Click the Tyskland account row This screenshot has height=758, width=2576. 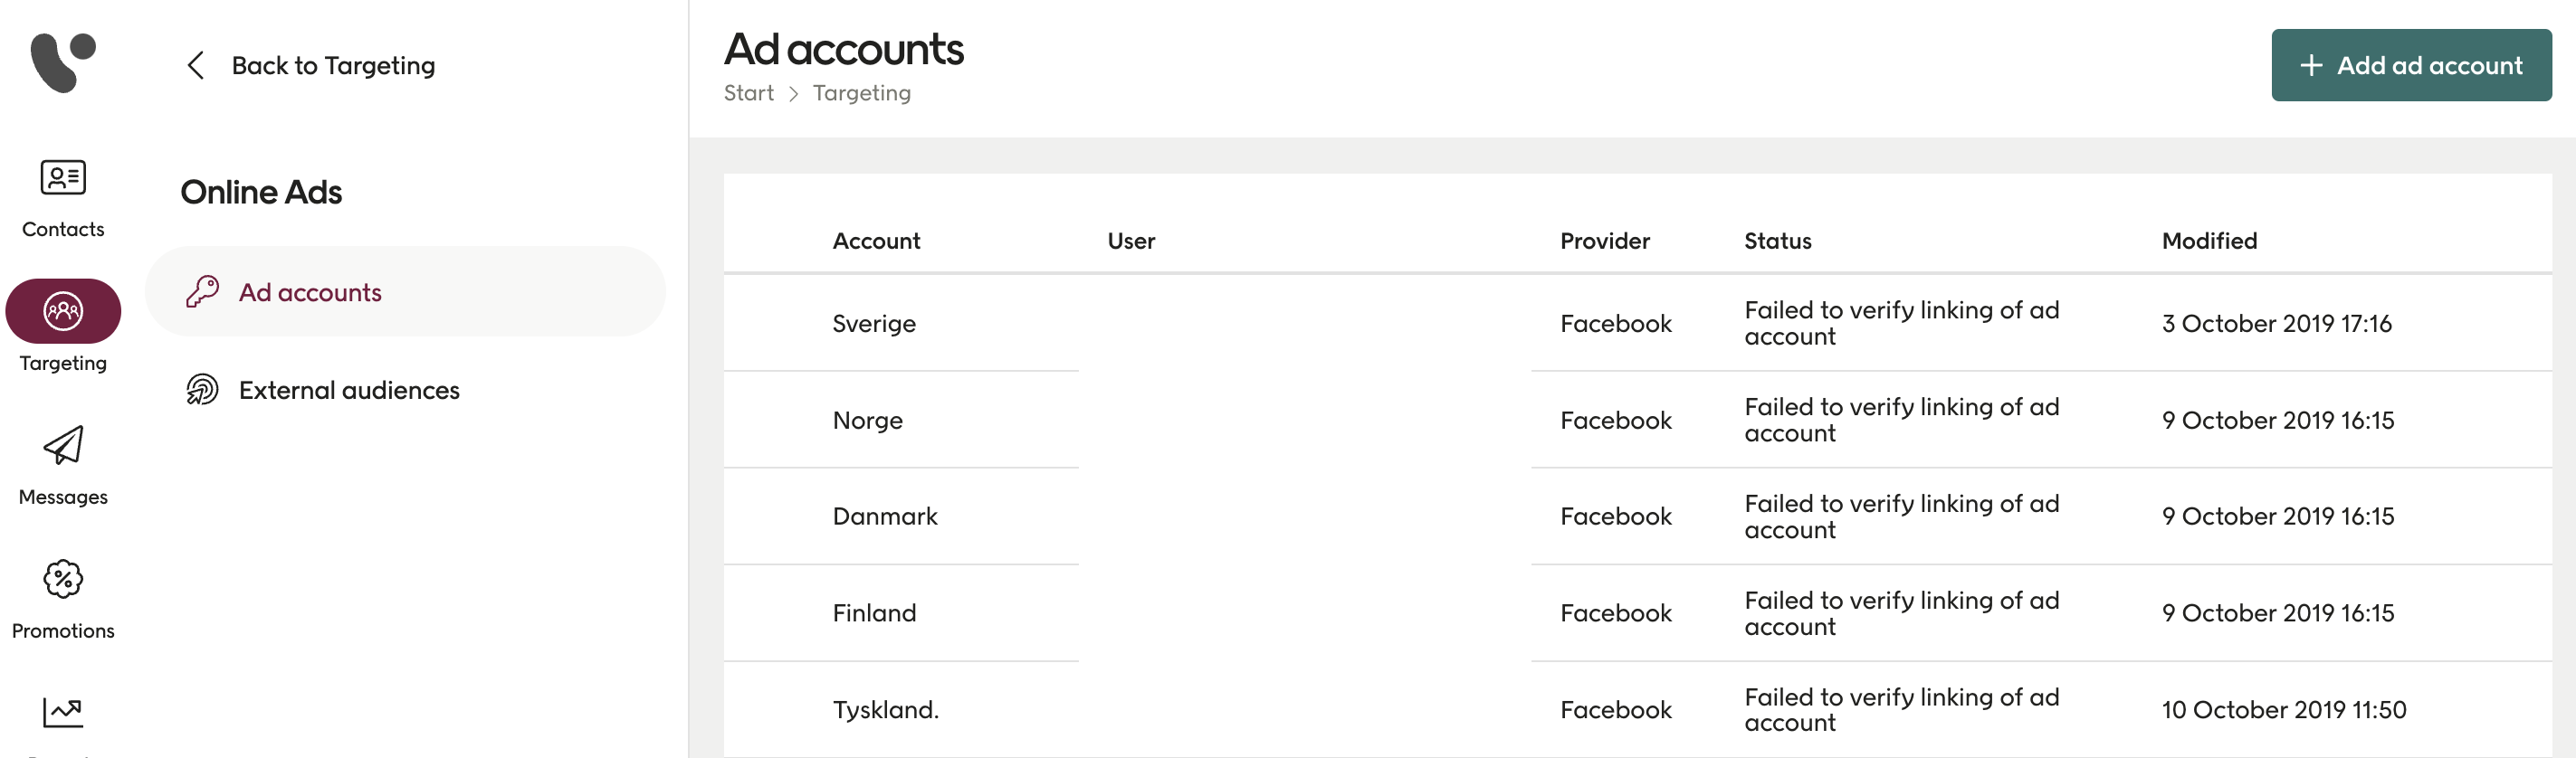click(884, 709)
